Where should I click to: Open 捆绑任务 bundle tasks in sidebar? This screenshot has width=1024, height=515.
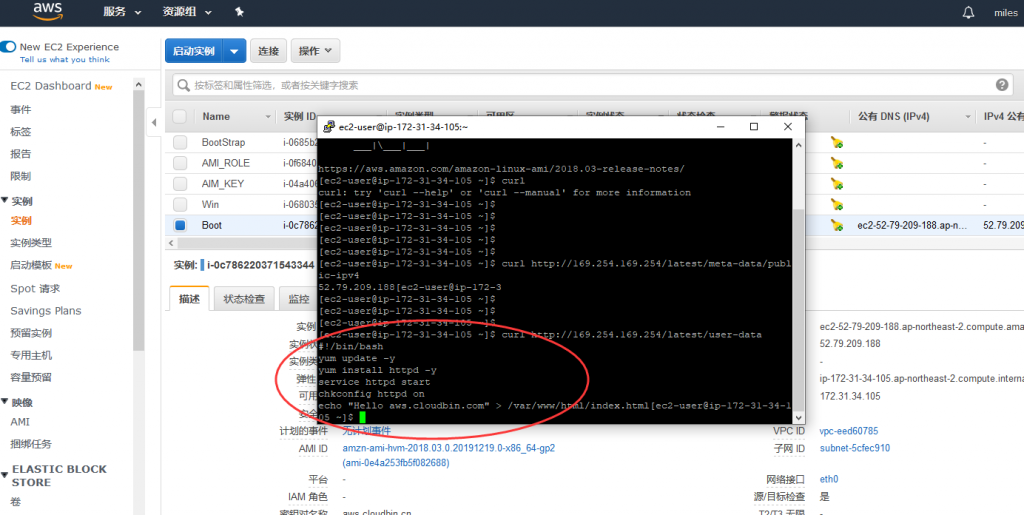click(x=31, y=444)
